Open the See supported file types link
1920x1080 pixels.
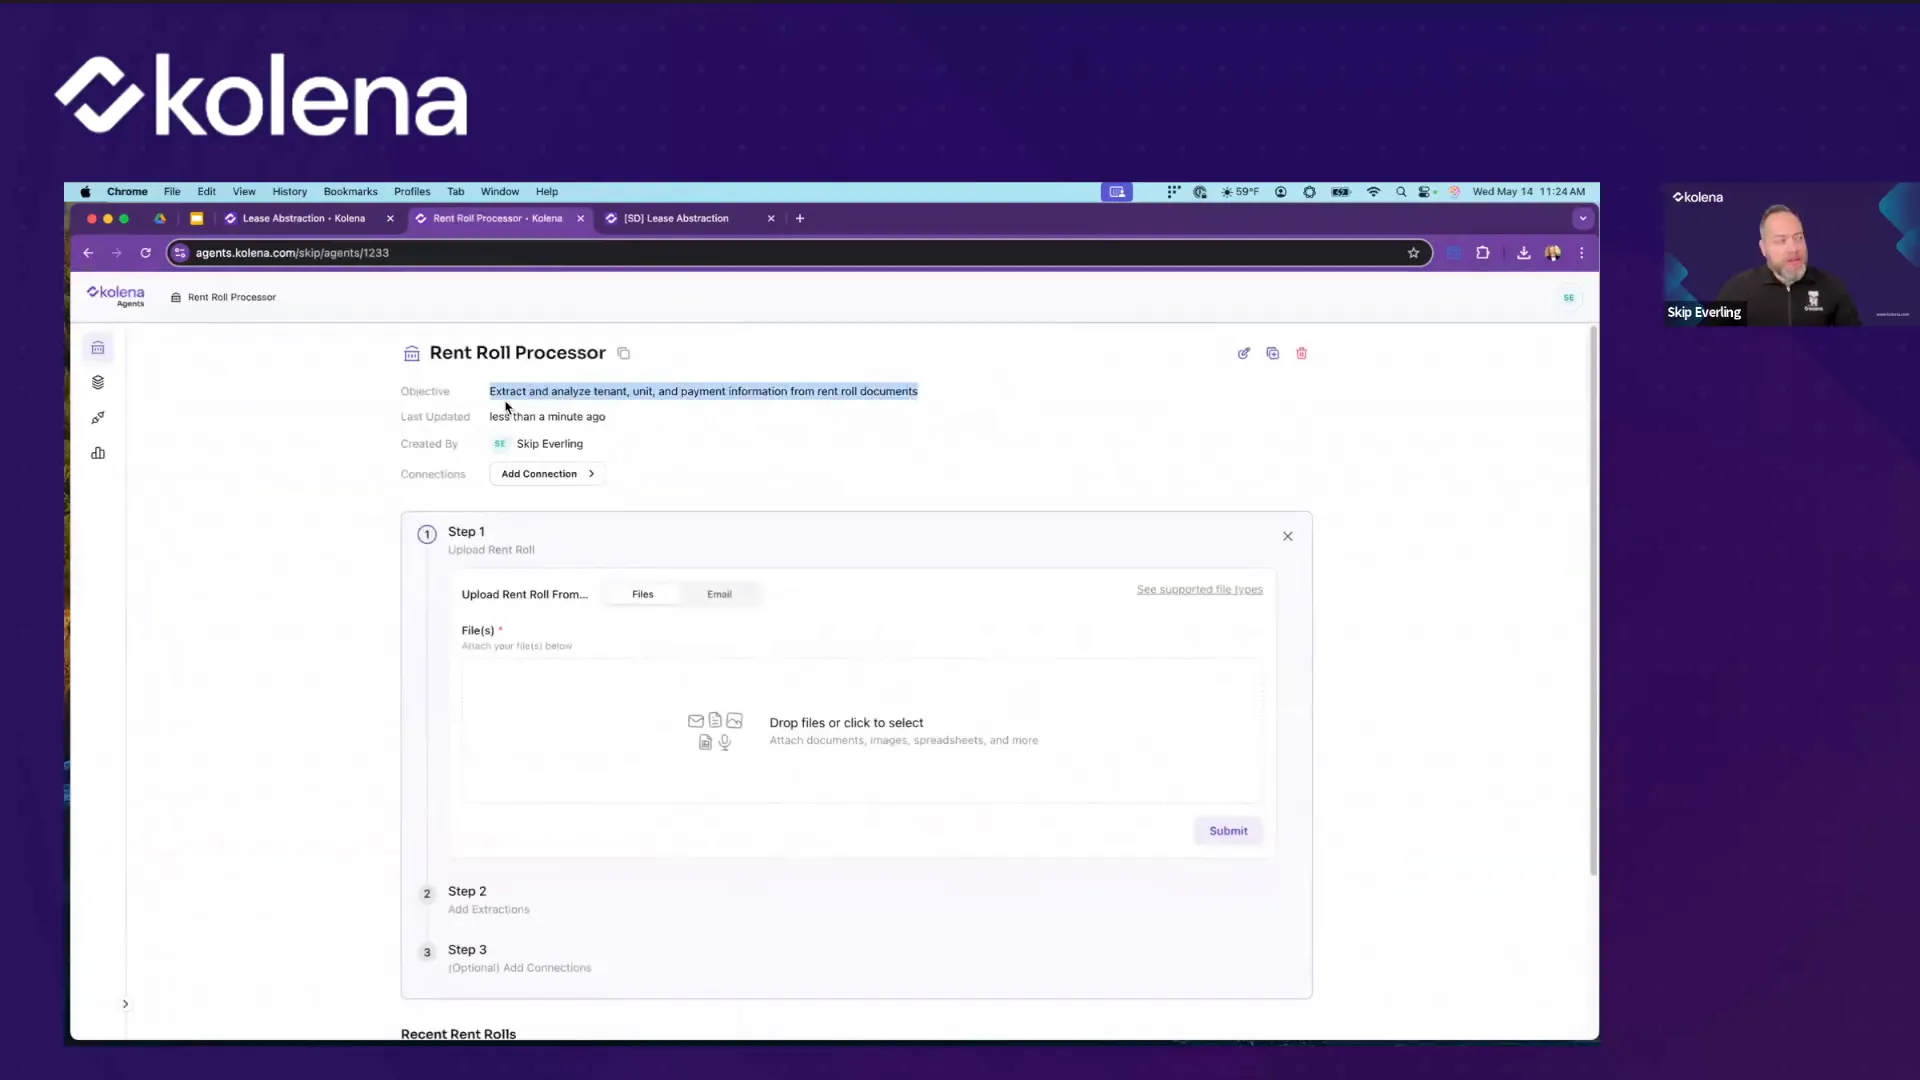click(1199, 590)
